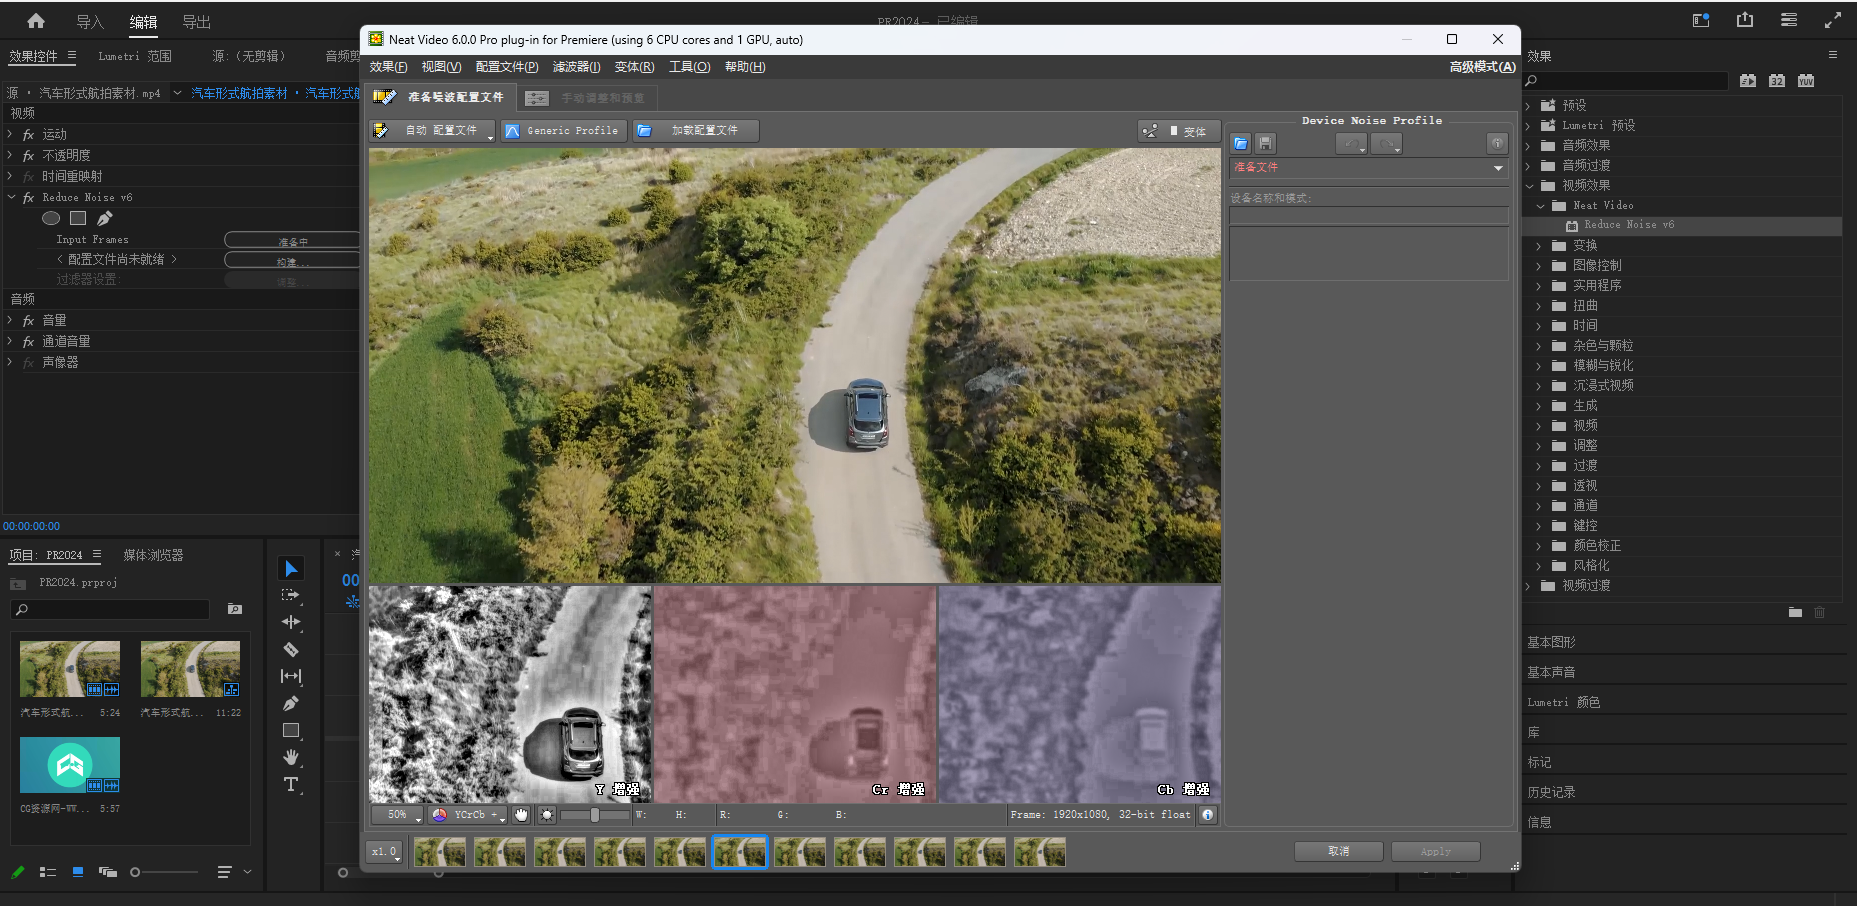Activate the pan hand icon in Neat Video
This screenshot has height=906, width=1857.
pyautogui.click(x=521, y=815)
